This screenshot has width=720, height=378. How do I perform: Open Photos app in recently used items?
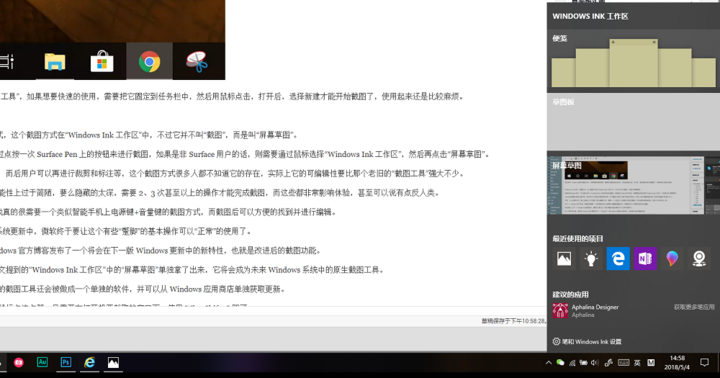tap(563, 259)
